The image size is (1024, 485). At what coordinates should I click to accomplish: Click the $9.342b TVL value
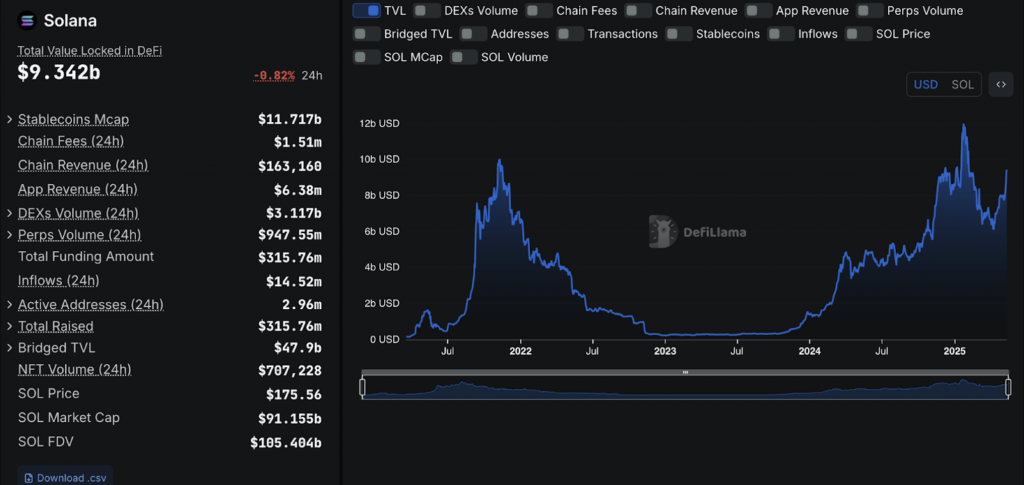[59, 72]
